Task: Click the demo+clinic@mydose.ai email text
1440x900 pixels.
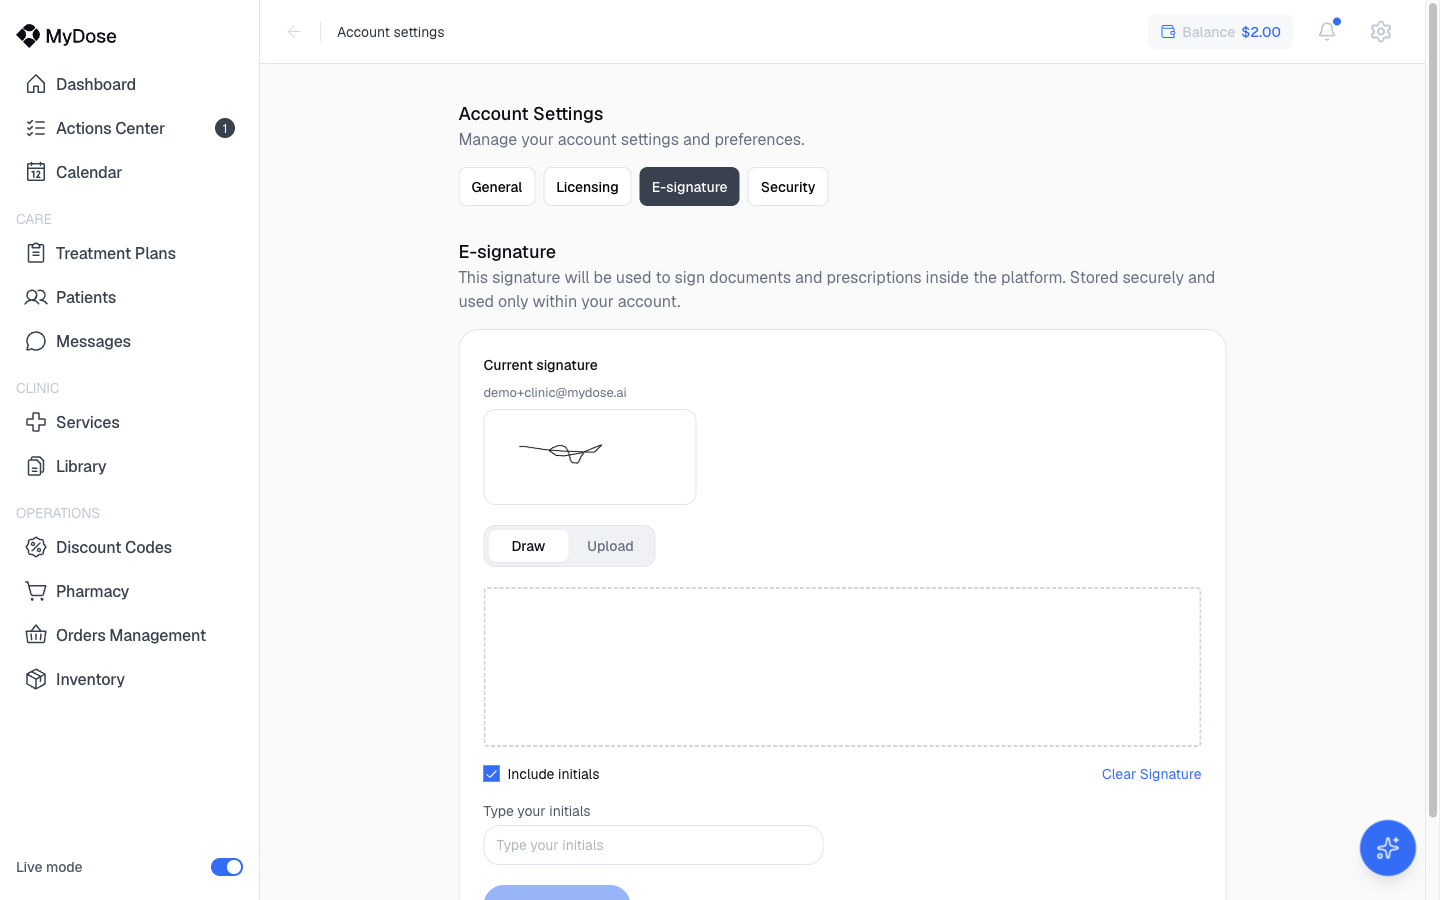Action: [555, 393]
